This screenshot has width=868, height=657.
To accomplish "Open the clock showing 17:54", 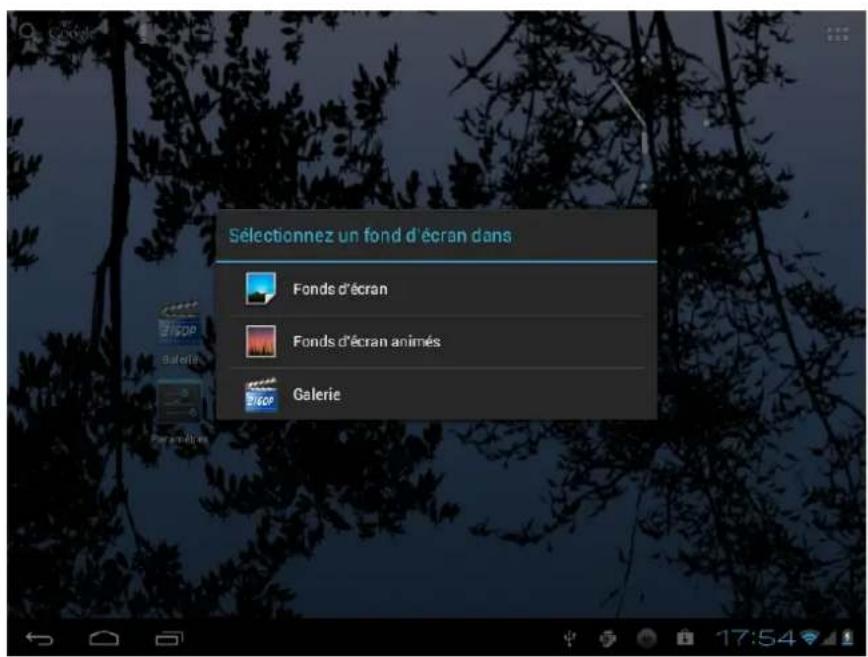I will coord(756,638).
